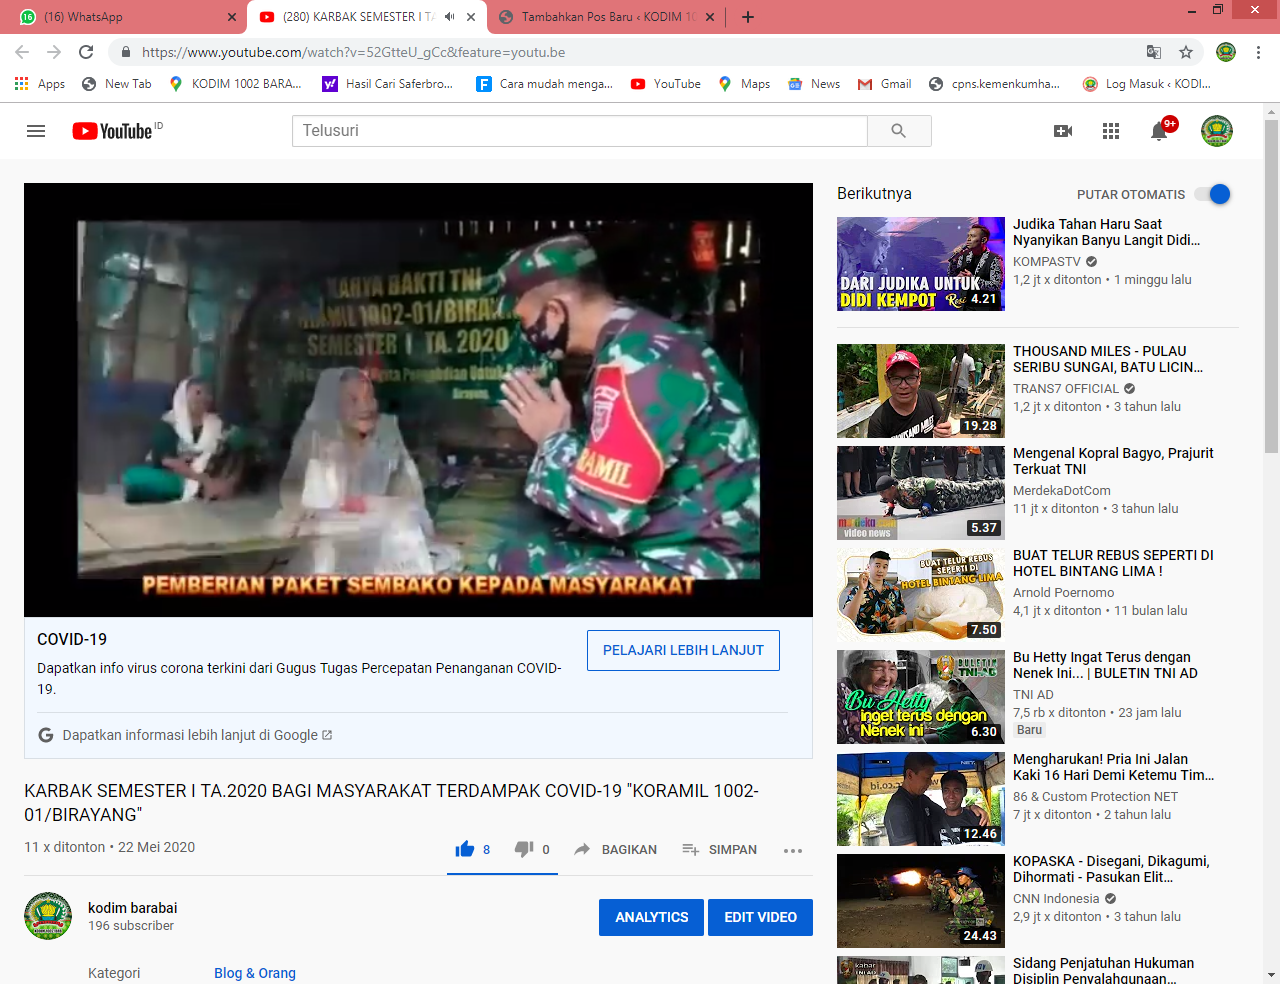Toggle Putar Otomatis autoplay switch
1280x984 pixels.
click(x=1213, y=194)
